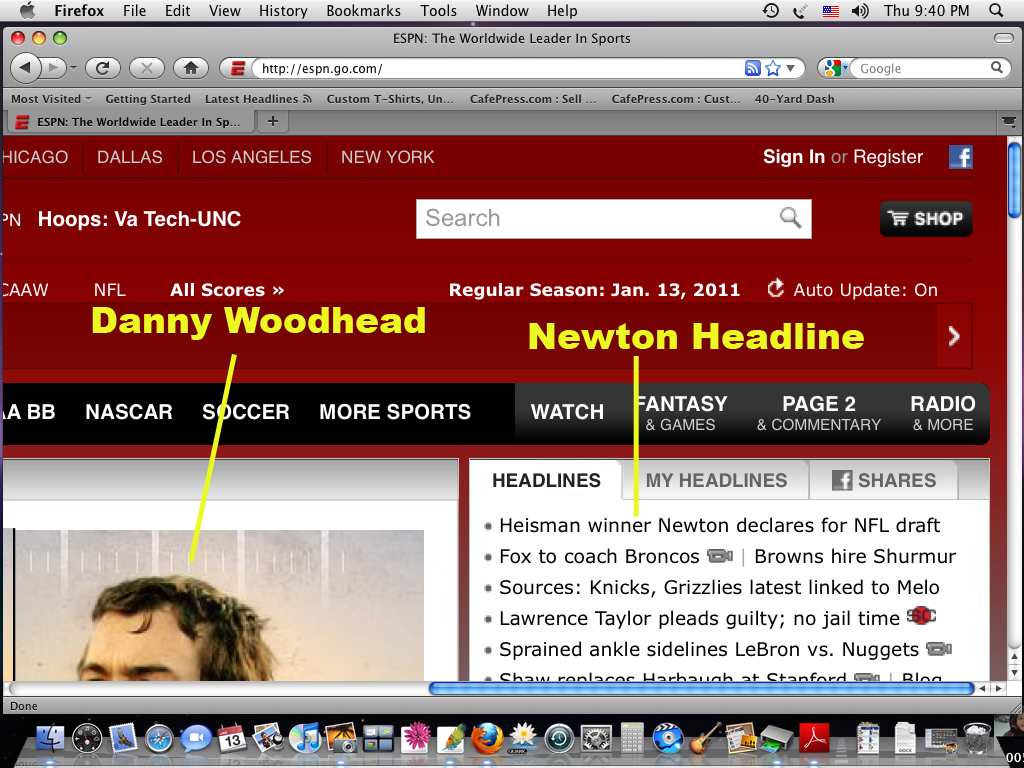Click the magnifier icon in ESPN search

pyautogui.click(x=790, y=218)
